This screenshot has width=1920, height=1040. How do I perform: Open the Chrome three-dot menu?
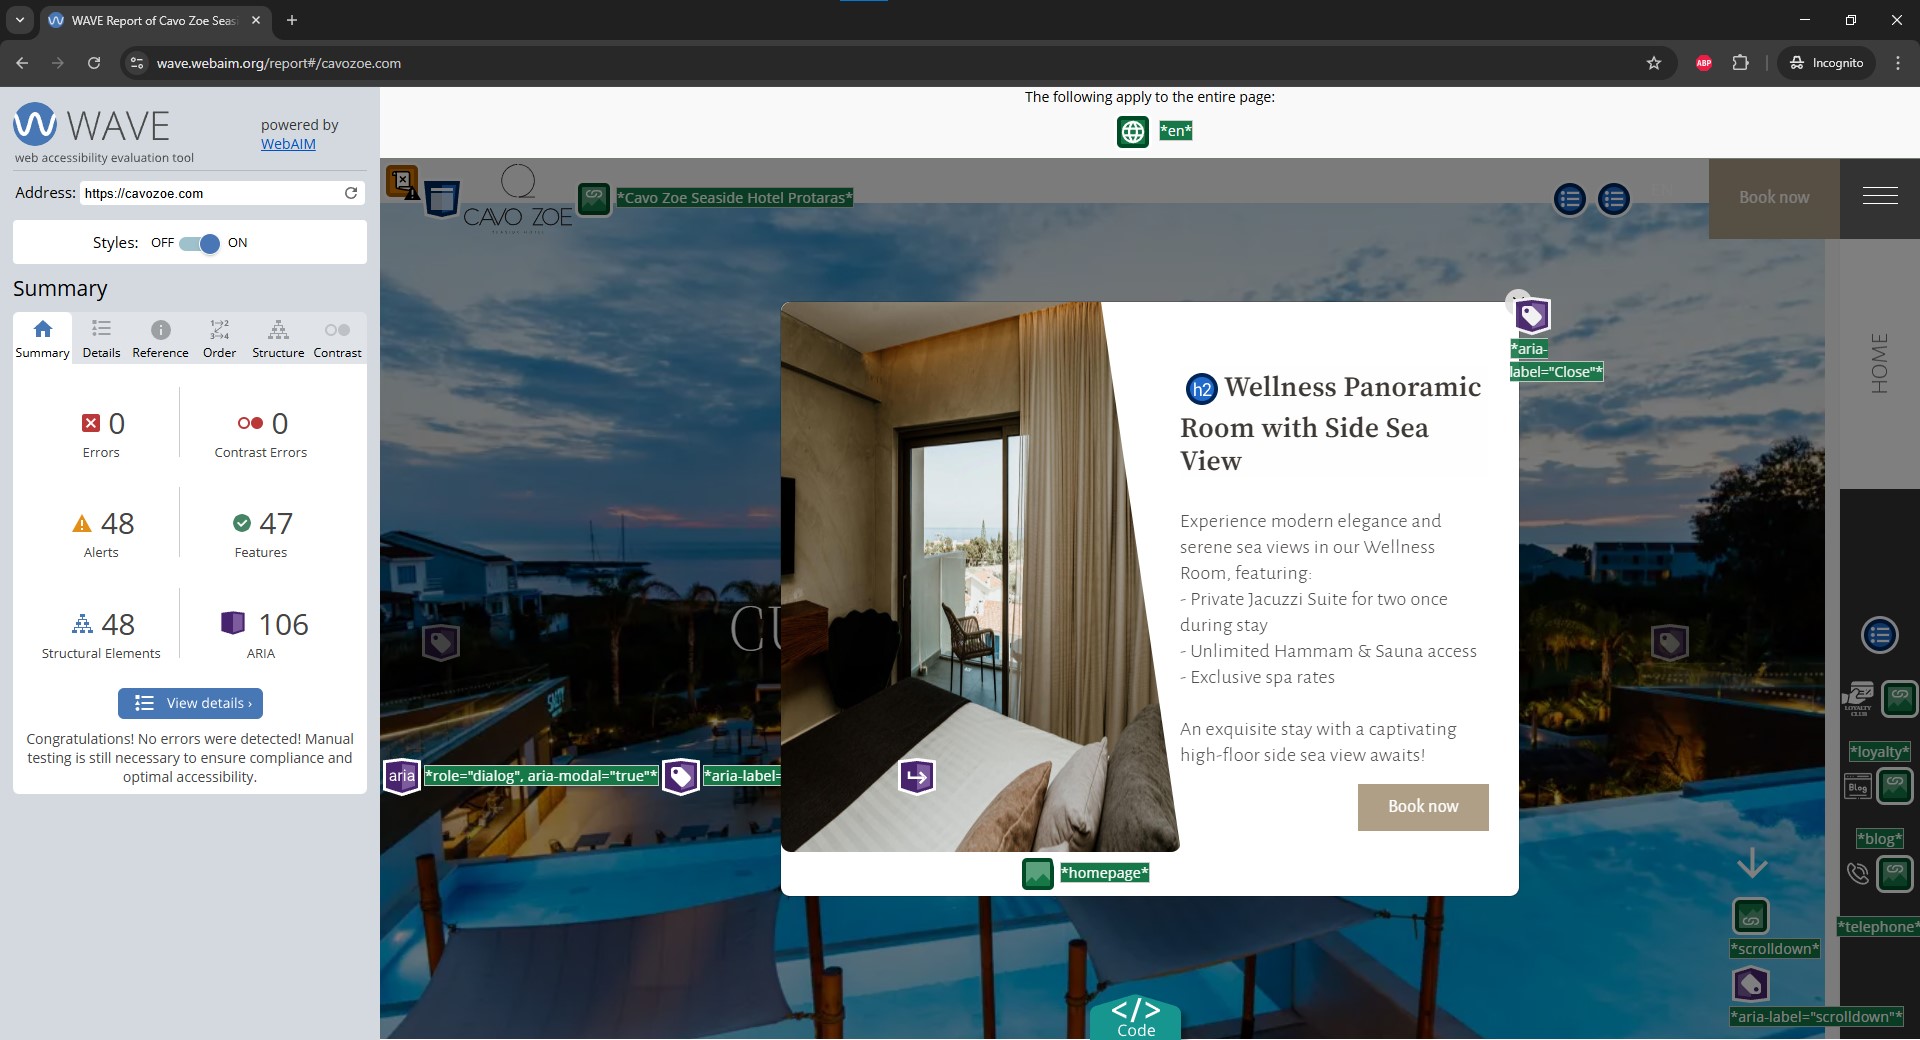pos(1898,63)
